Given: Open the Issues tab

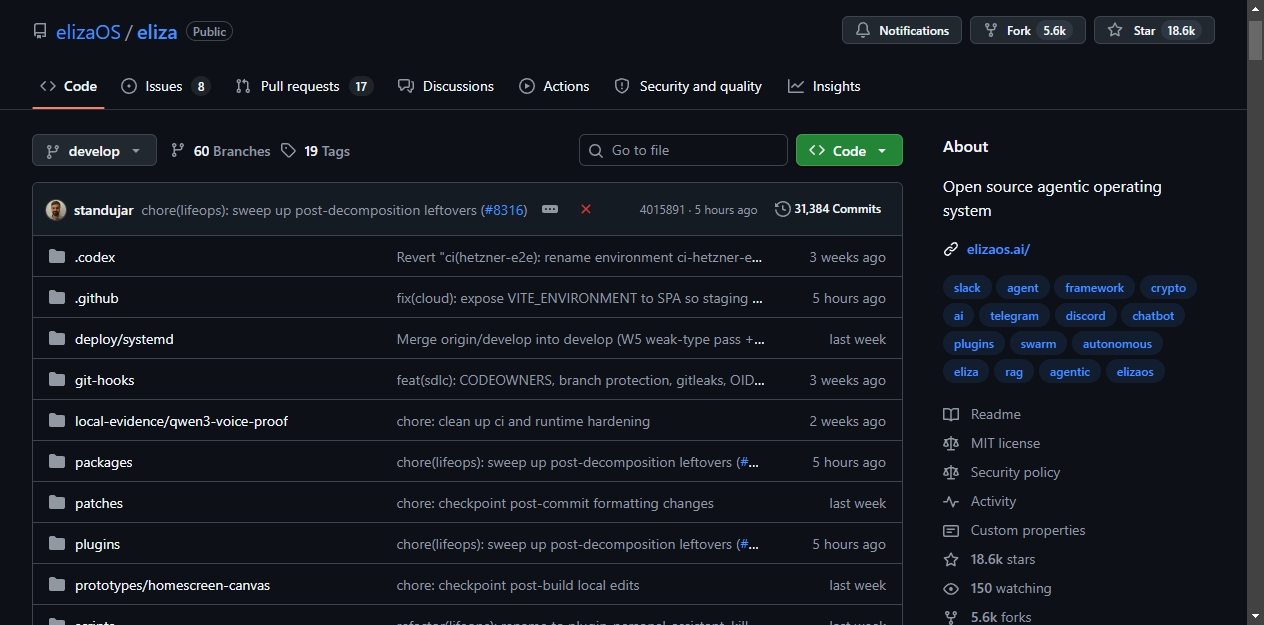Looking at the screenshot, I should click(165, 86).
